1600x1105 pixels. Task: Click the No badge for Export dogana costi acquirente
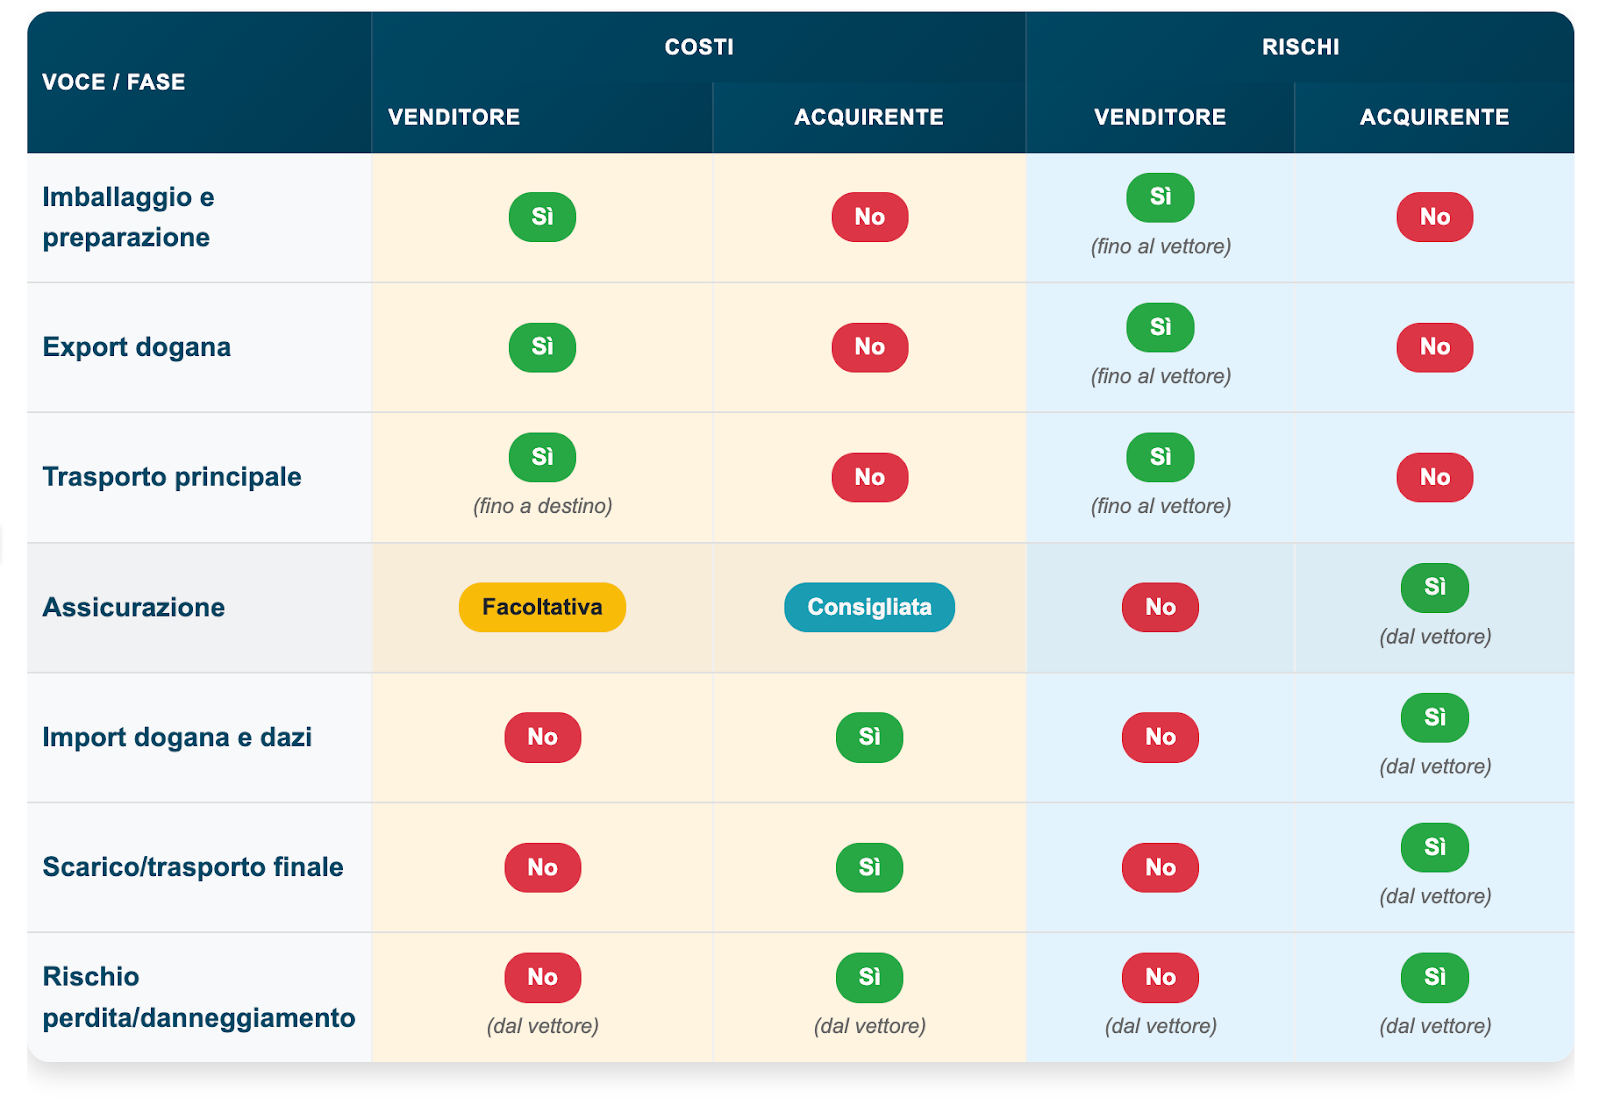coord(869,347)
